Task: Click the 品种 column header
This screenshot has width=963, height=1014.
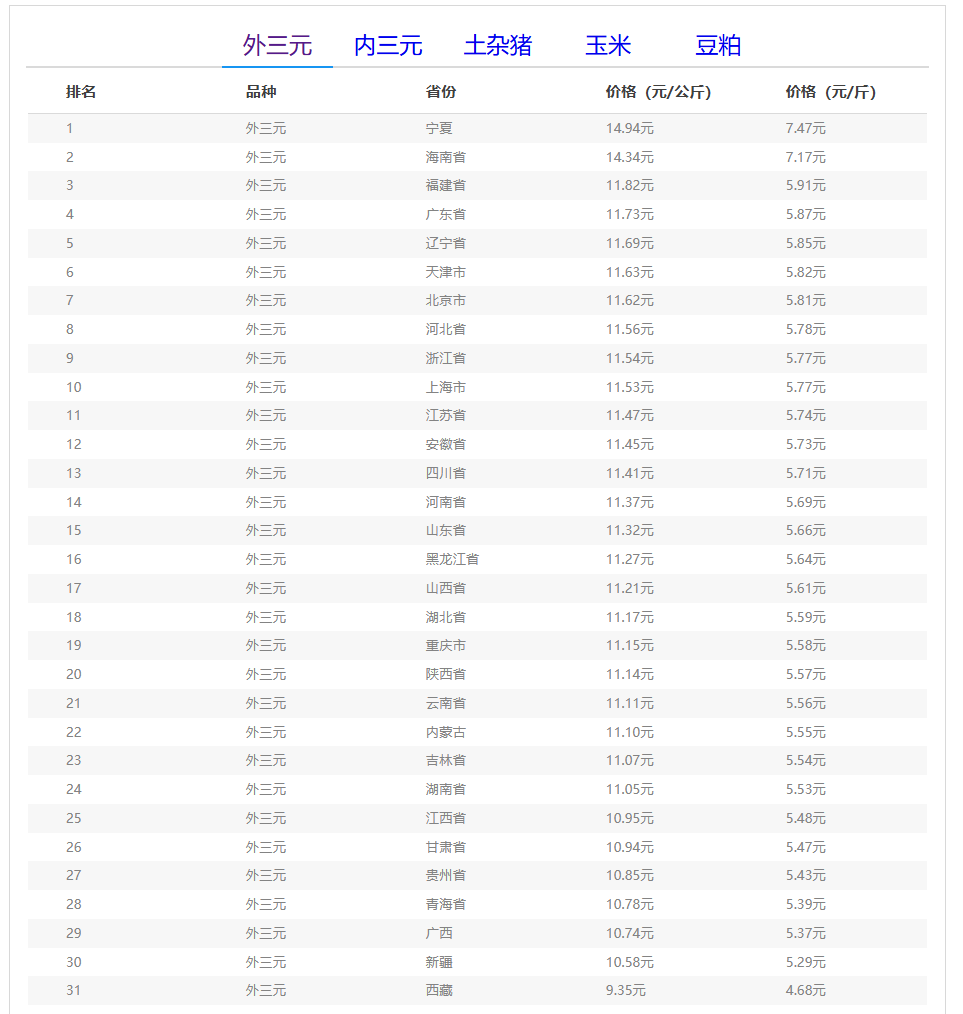Action: (x=261, y=92)
